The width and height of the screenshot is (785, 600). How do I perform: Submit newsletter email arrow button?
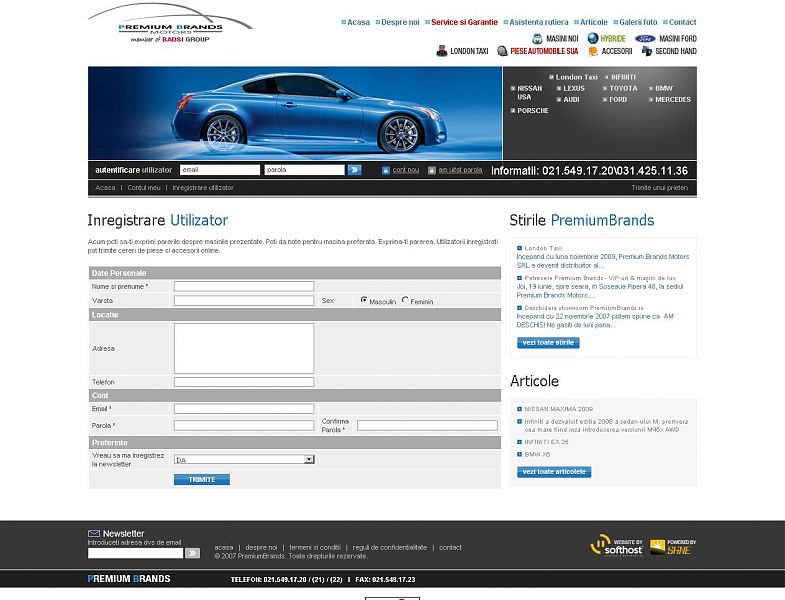[192, 553]
